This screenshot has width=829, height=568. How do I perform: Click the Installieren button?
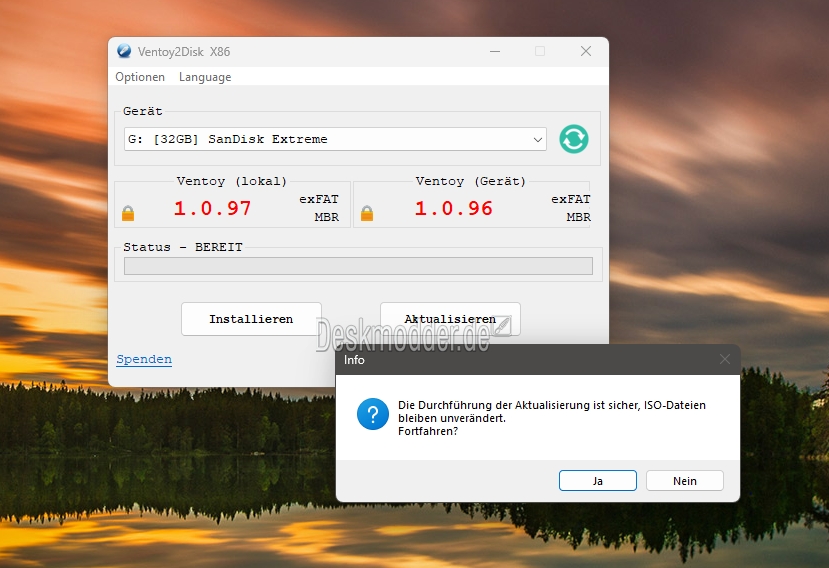(x=251, y=319)
